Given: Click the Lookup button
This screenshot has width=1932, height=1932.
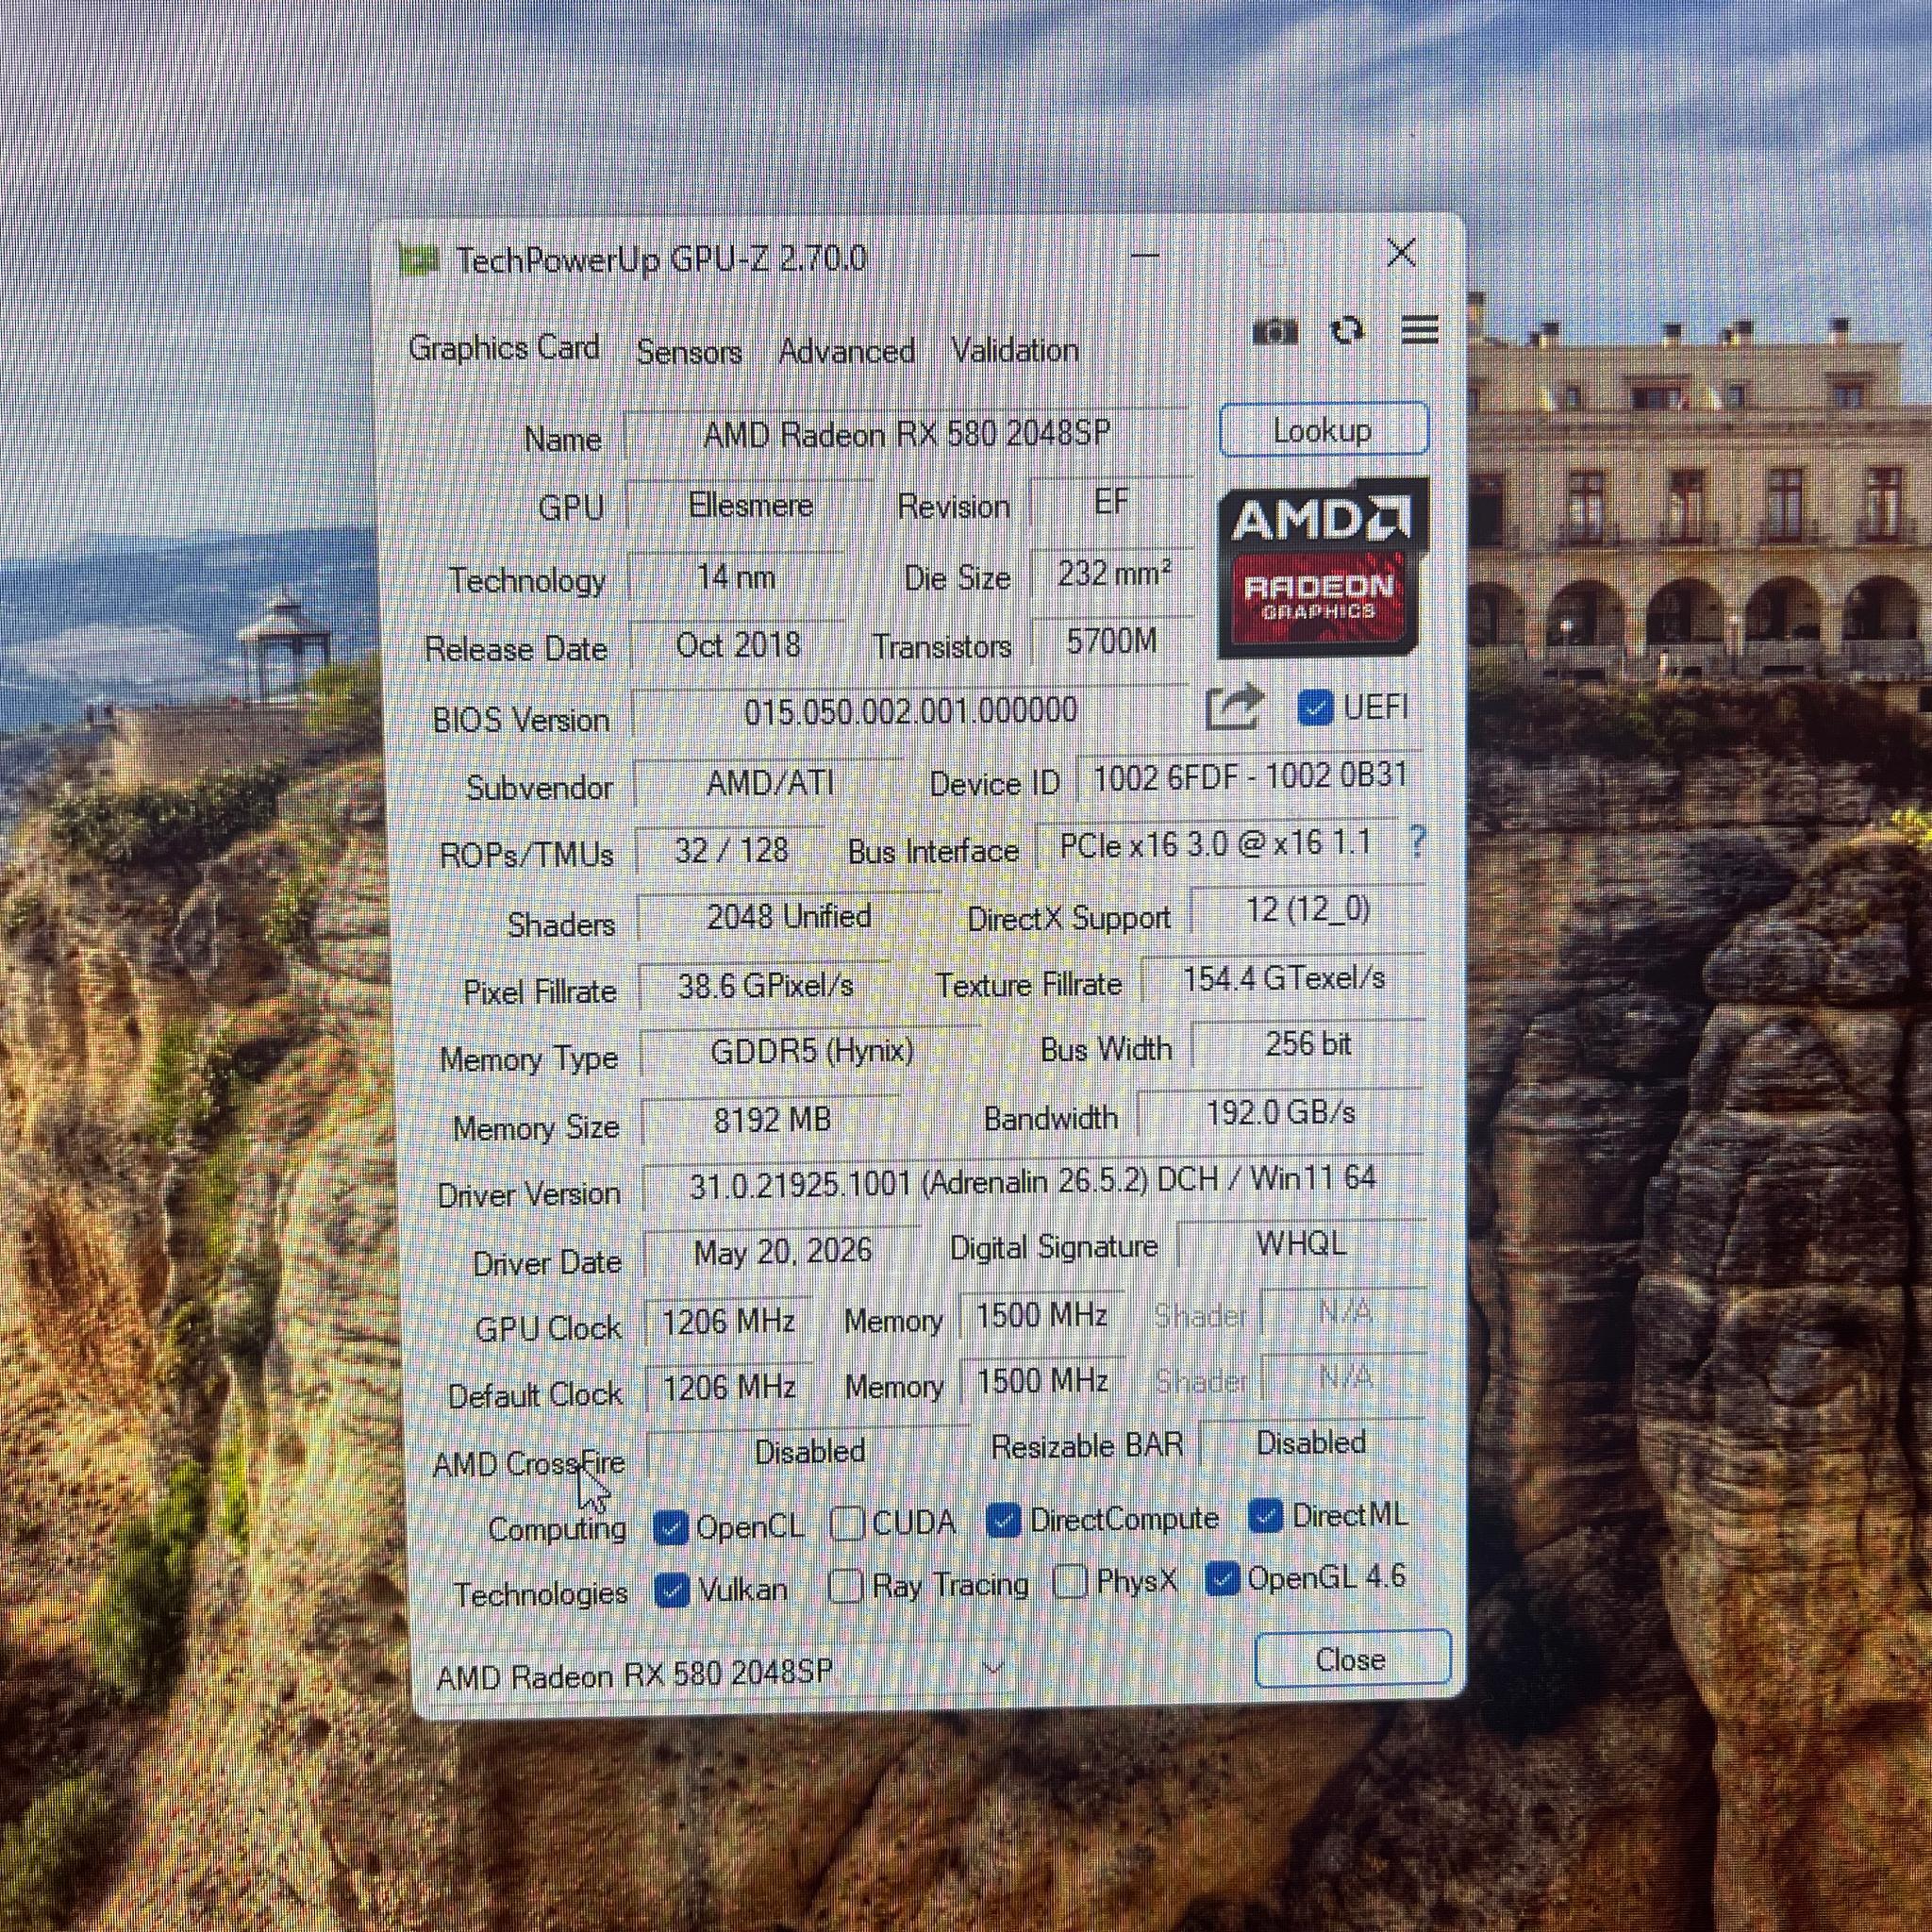Looking at the screenshot, I should [1324, 430].
